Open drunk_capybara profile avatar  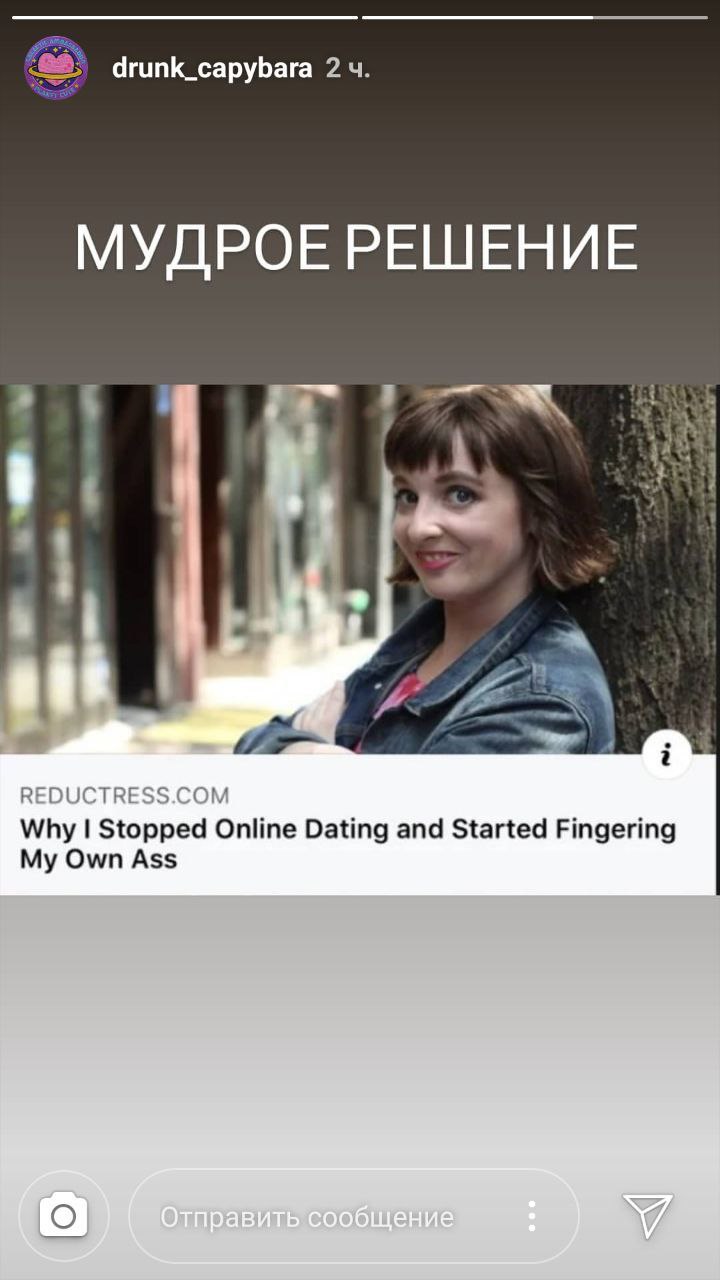(56, 68)
